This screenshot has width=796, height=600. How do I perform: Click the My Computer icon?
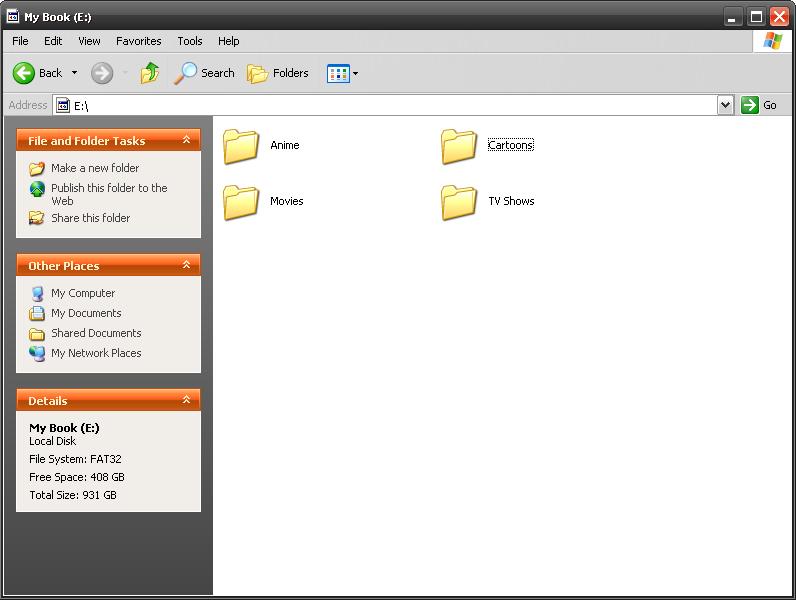(x=37, y=293)
